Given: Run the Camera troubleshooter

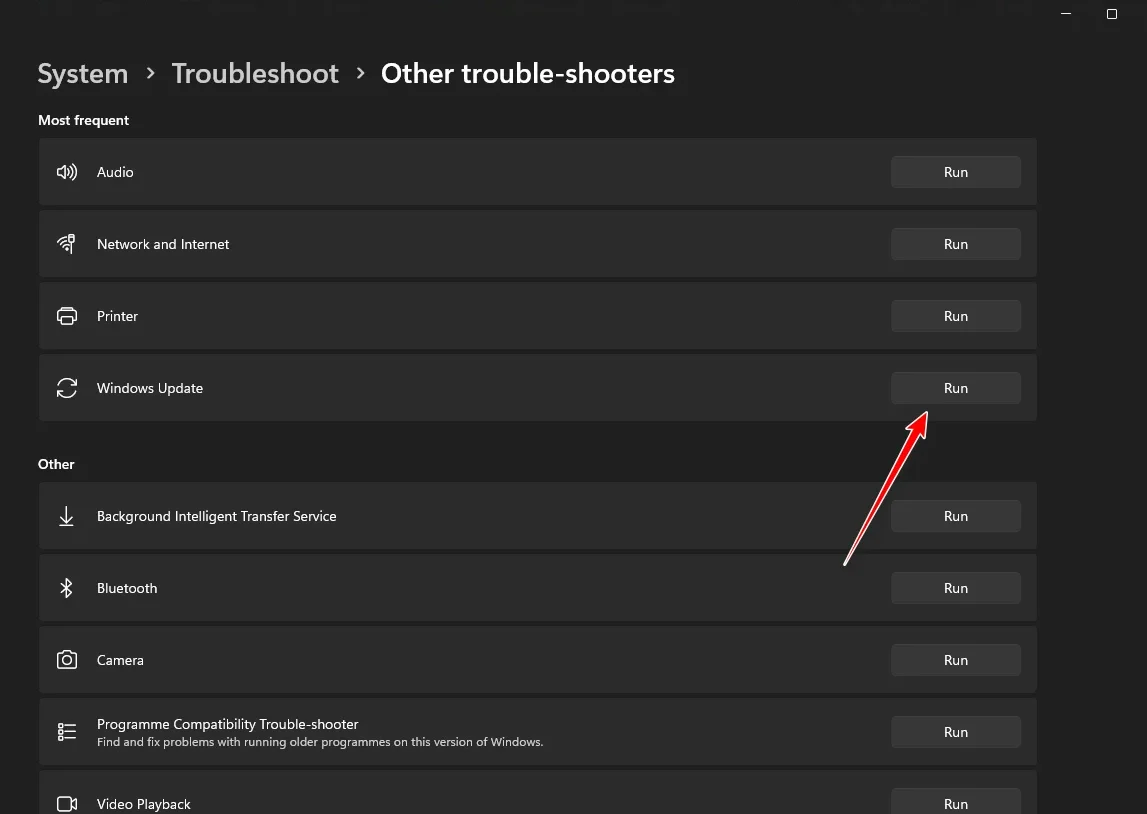Looking at the screenshot, I should [x=955, y=660].
